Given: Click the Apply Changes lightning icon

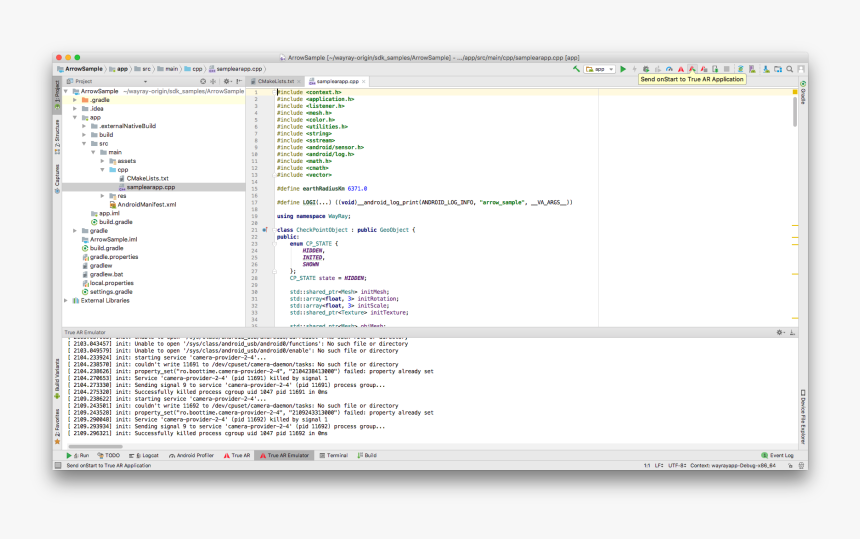Looking at the screenshot, I should pos(635,69).
